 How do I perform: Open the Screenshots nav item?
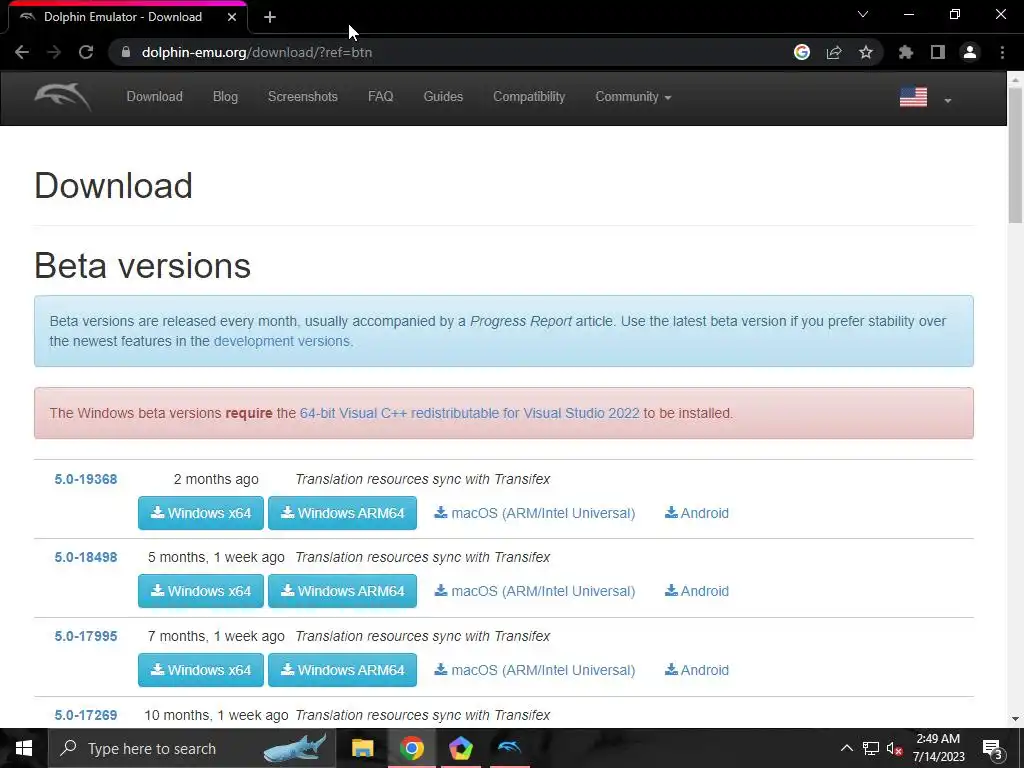[x=303, y=97]
